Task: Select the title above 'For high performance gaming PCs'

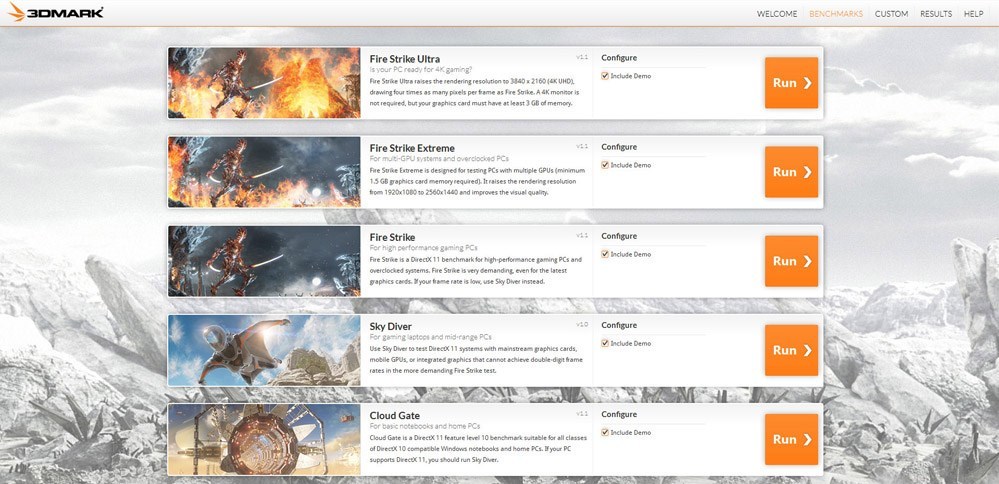Action: [392, 237]
